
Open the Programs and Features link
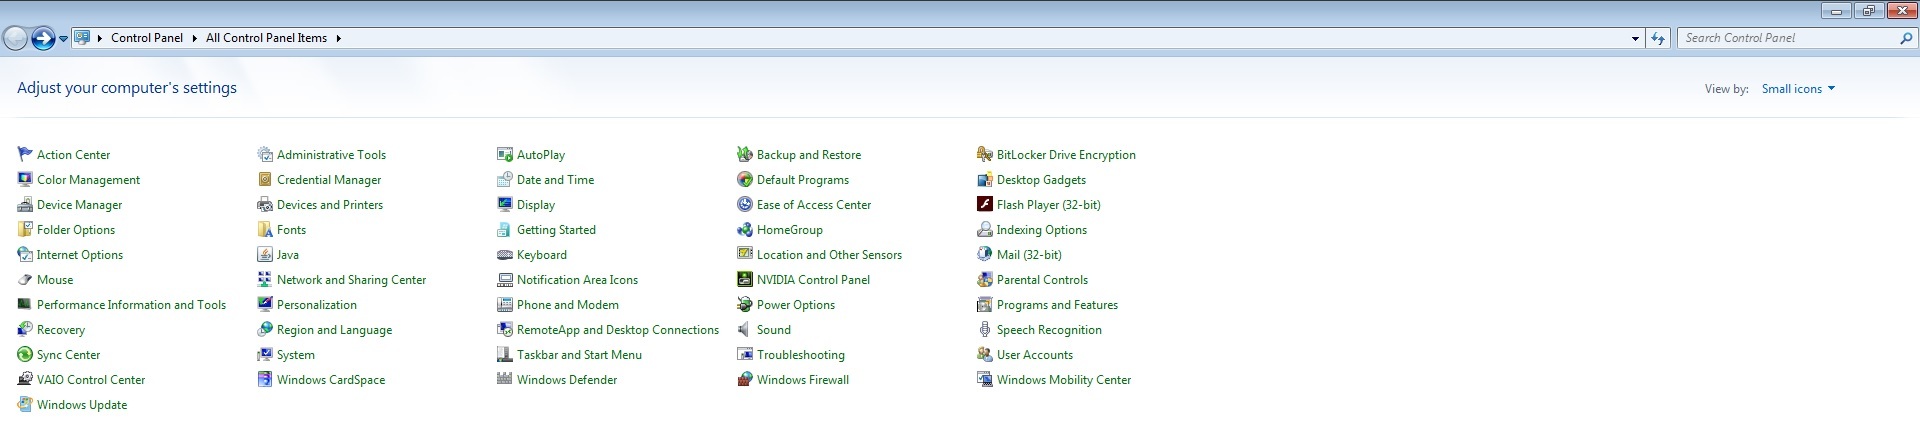point(1057,305)
